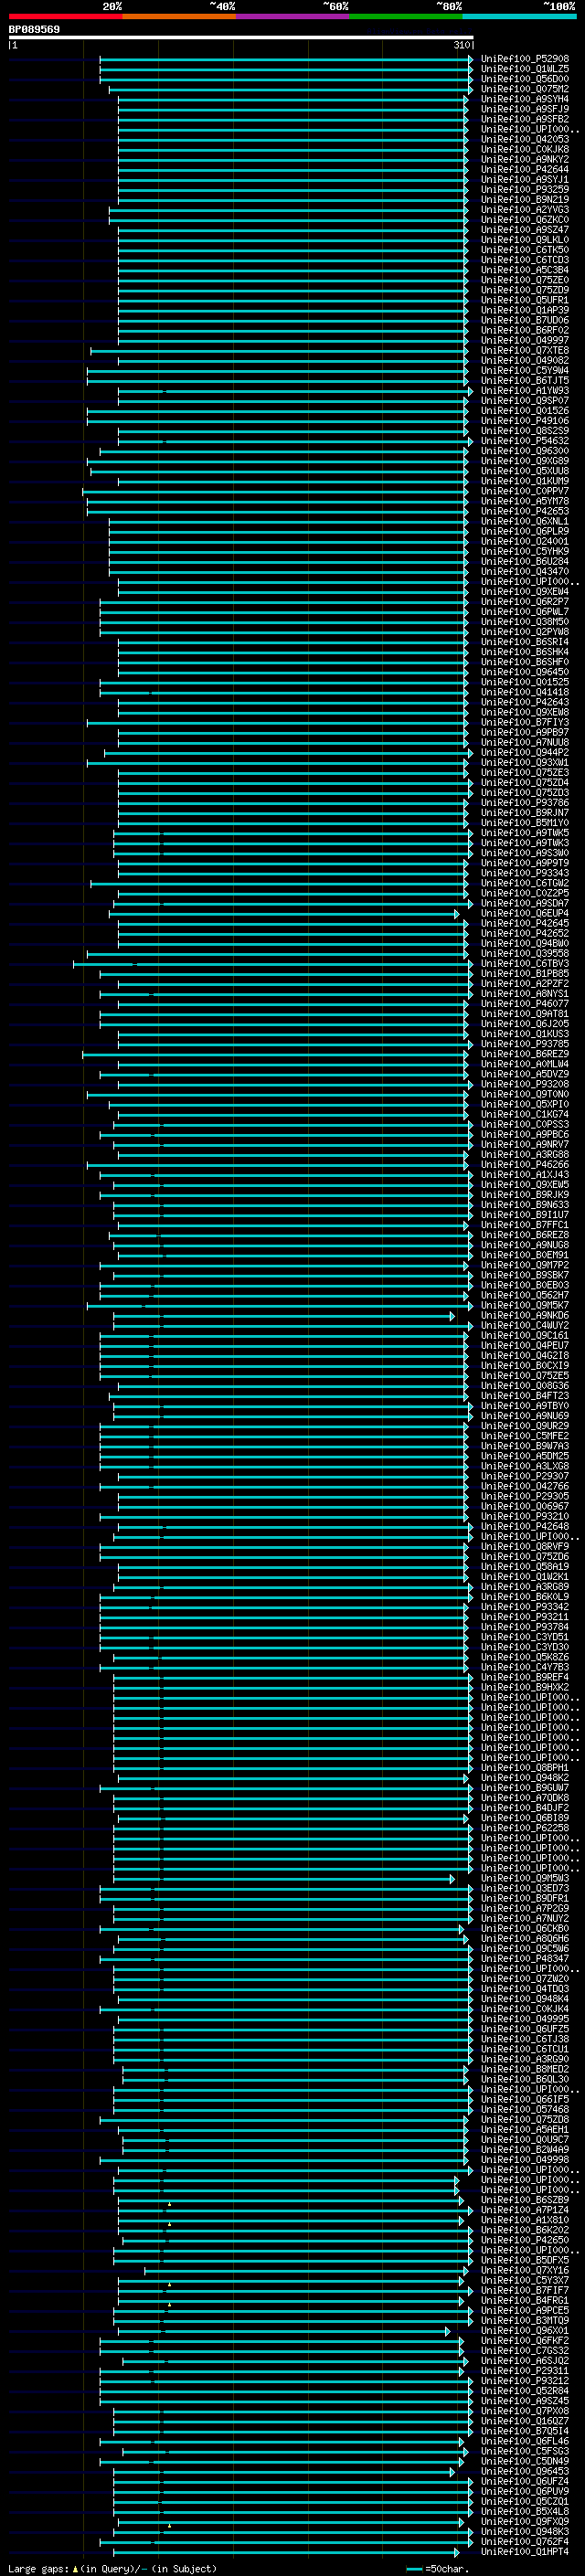The height and width of the screenshot is (2576, 585).
Task: Select hit label UniRef100_P42645
Action: click(525, 923)
